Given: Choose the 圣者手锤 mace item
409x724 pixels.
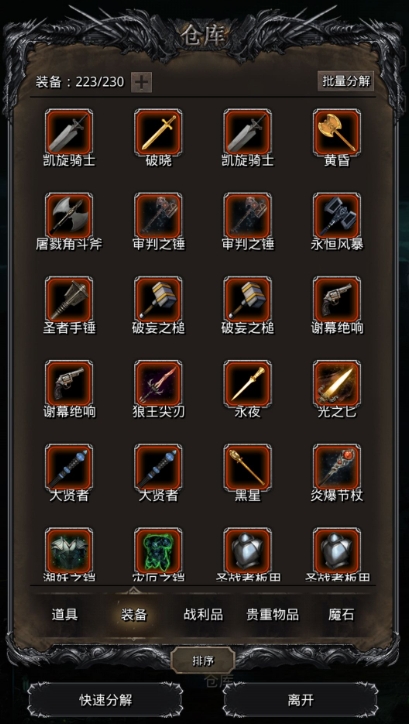Looking at the screenshot, I should click(x=69, y=300).
